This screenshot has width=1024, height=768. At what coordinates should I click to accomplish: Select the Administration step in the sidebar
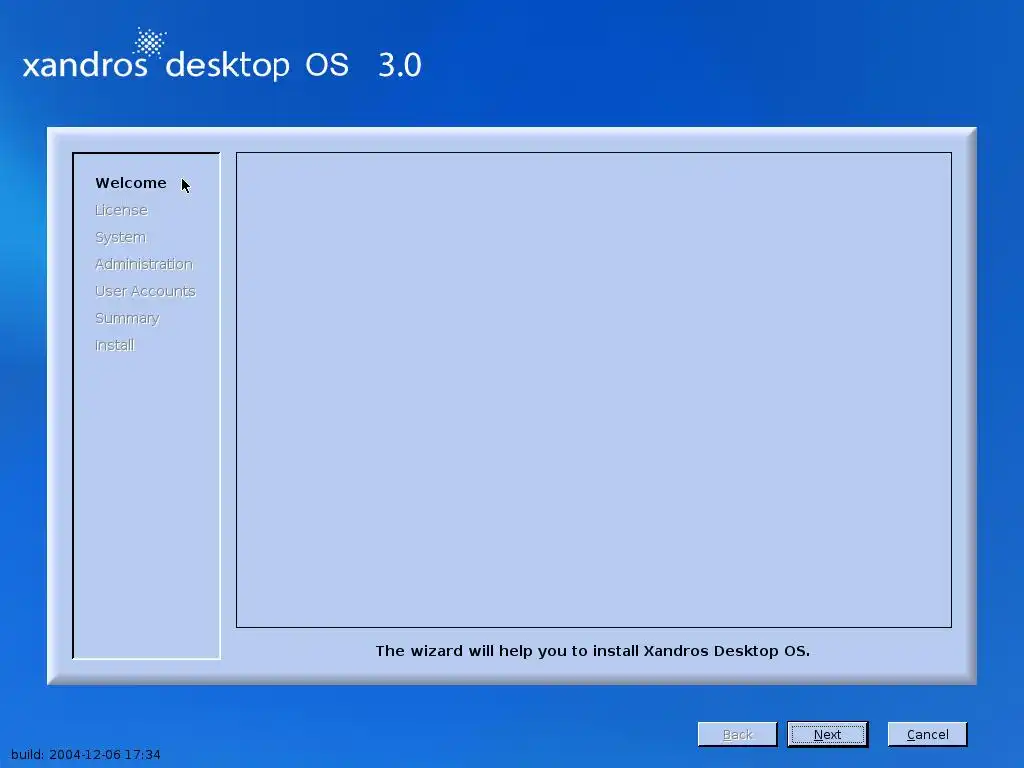[x=144, y=264]
